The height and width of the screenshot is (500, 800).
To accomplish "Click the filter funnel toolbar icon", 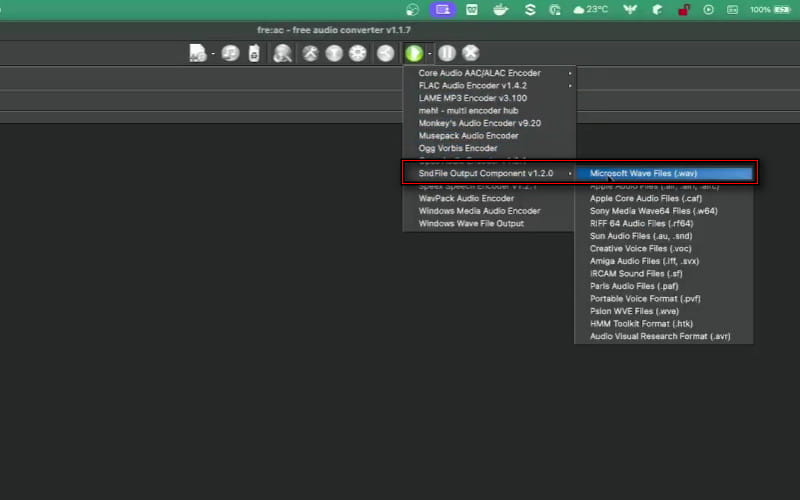I will point(334,53).
